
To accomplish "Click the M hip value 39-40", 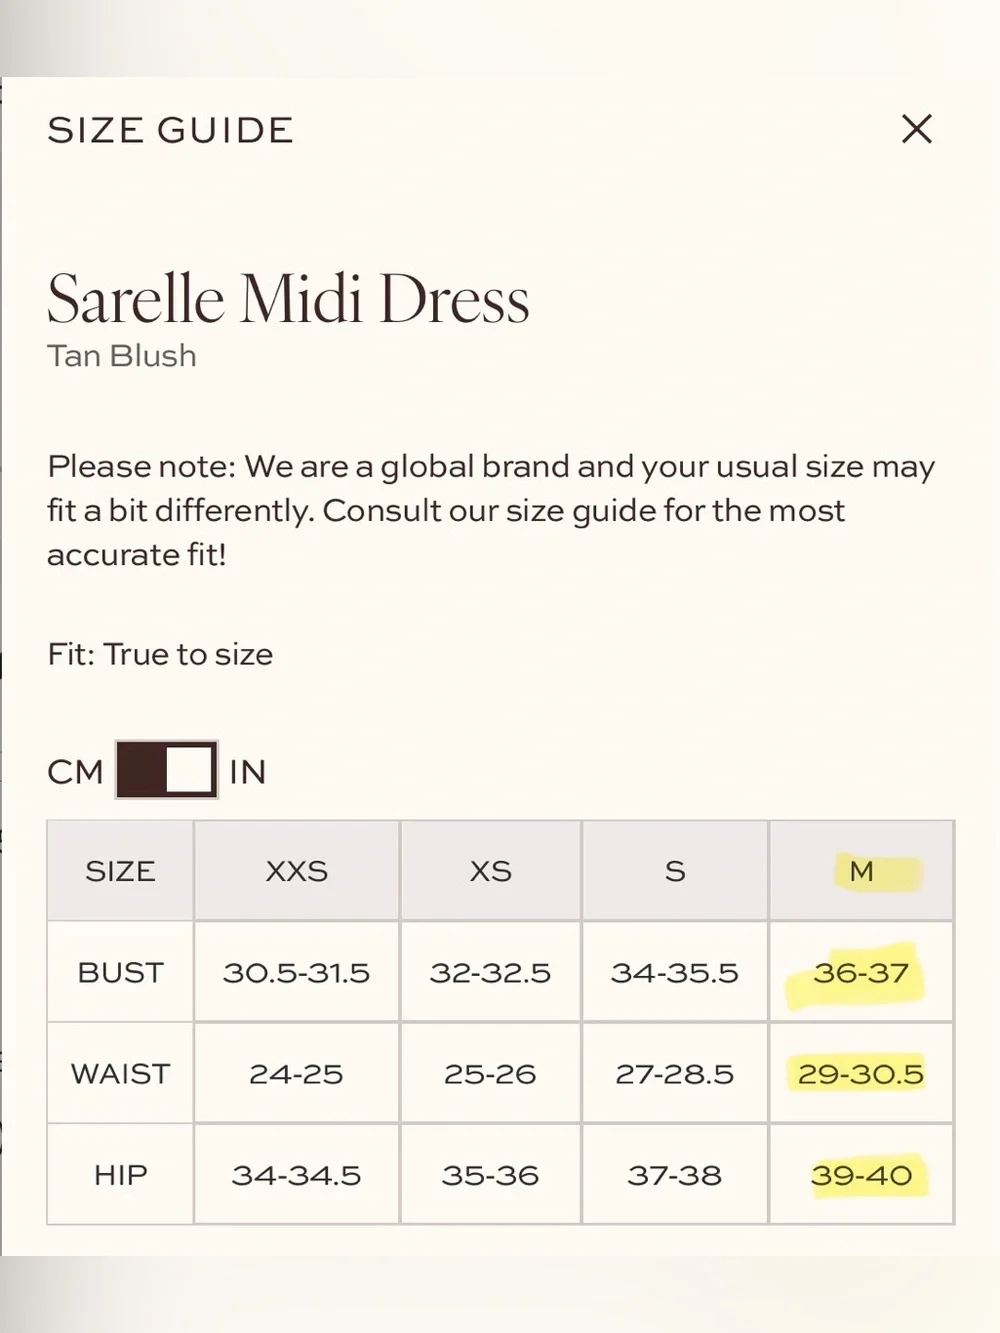I will [861, 1174].
